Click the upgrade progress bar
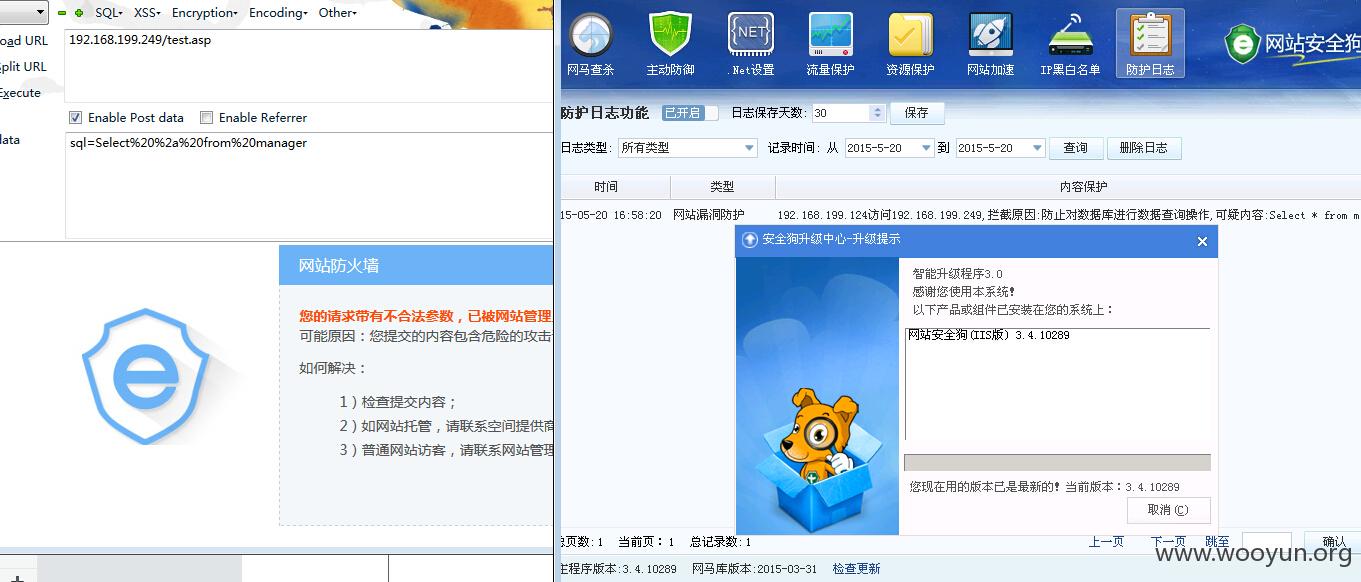The image size is (1361, 582). tap(1057, 463)
